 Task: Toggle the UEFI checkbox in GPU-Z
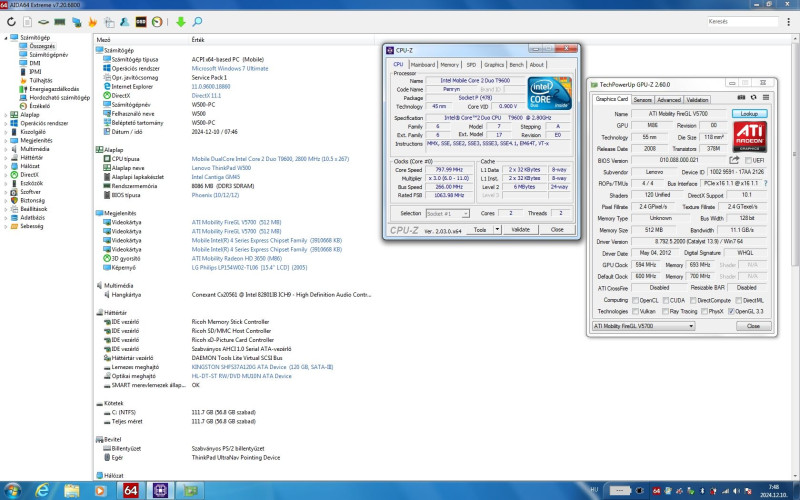coord(748,161)
